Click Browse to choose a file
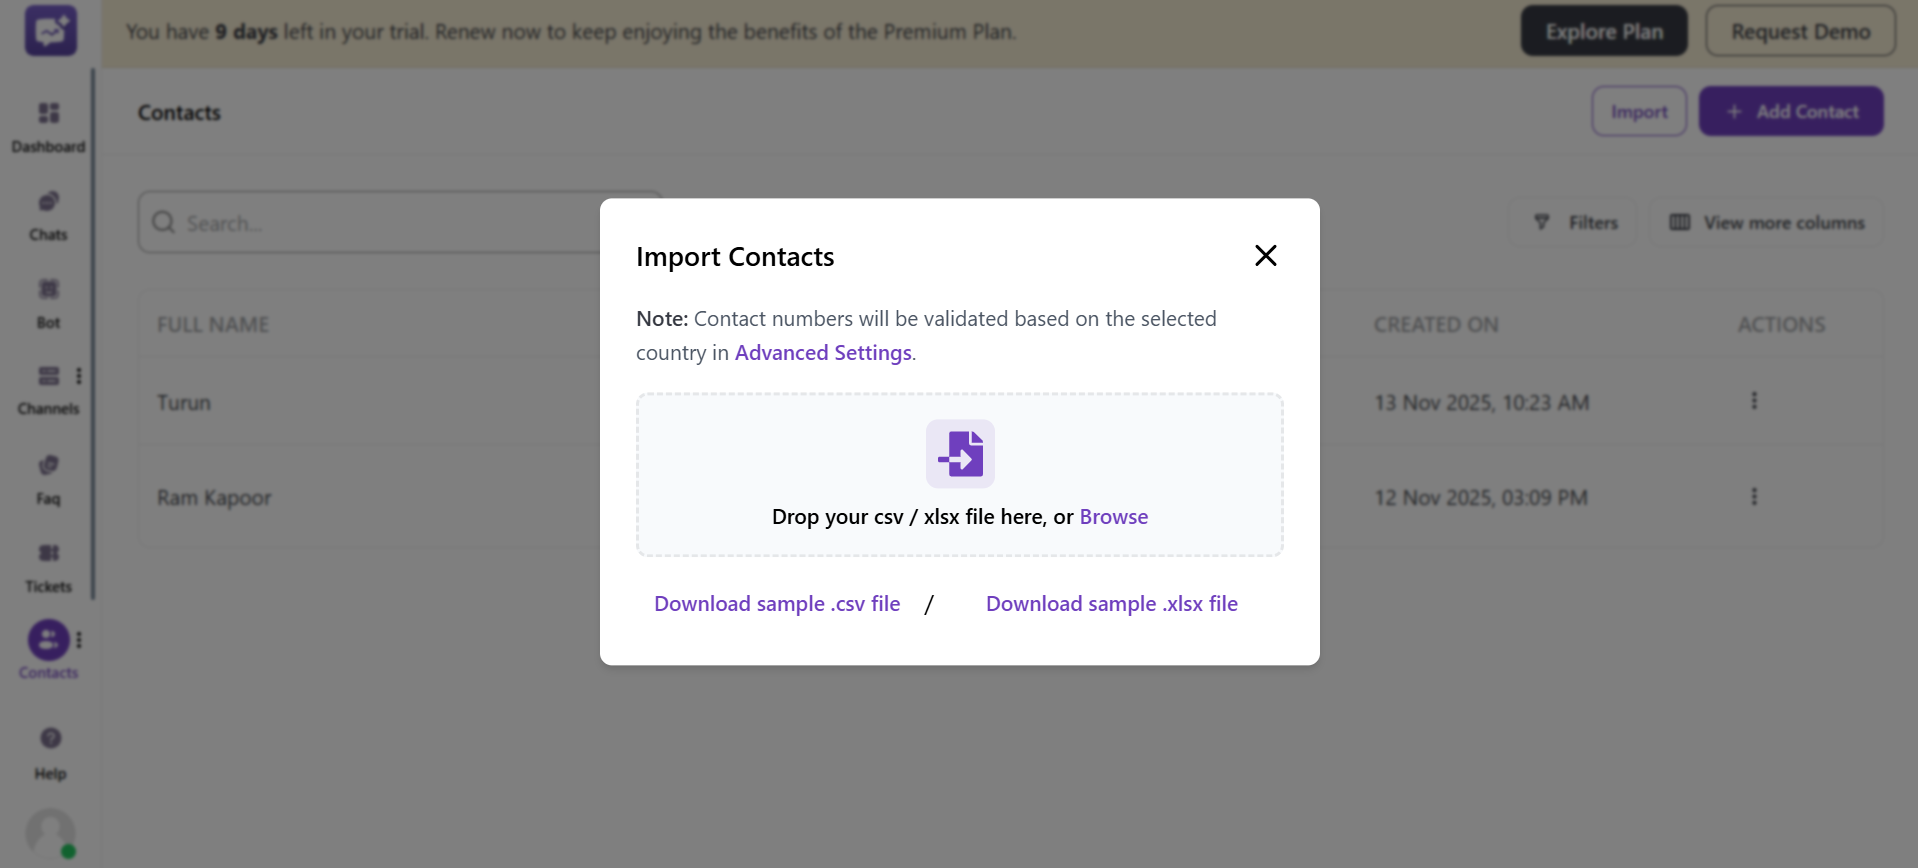1918x868 pixels. (1113, 516)
